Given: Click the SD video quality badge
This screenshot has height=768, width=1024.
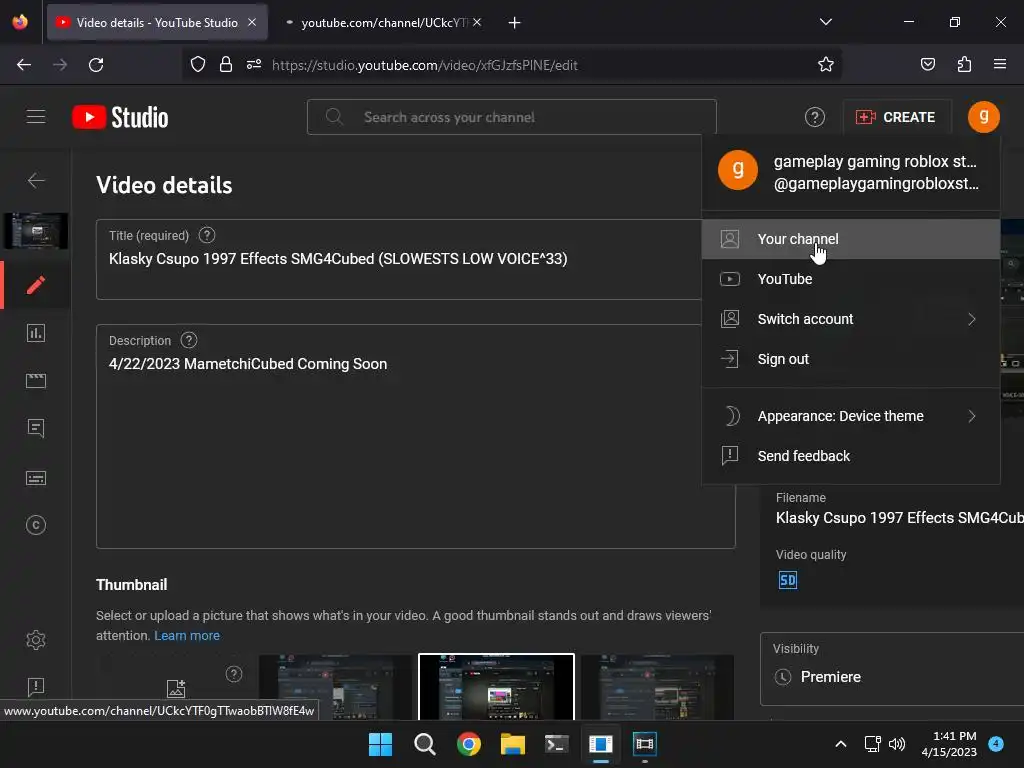Looking at the screenshot, I should (x=788, y=580).
